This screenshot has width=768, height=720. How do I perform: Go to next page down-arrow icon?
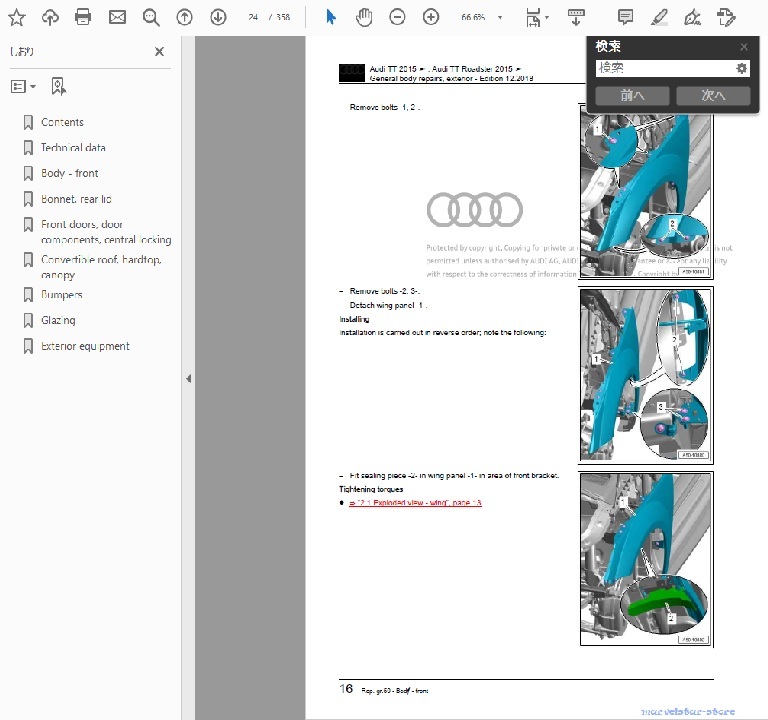pyautogui.click(x=218, y=18)
